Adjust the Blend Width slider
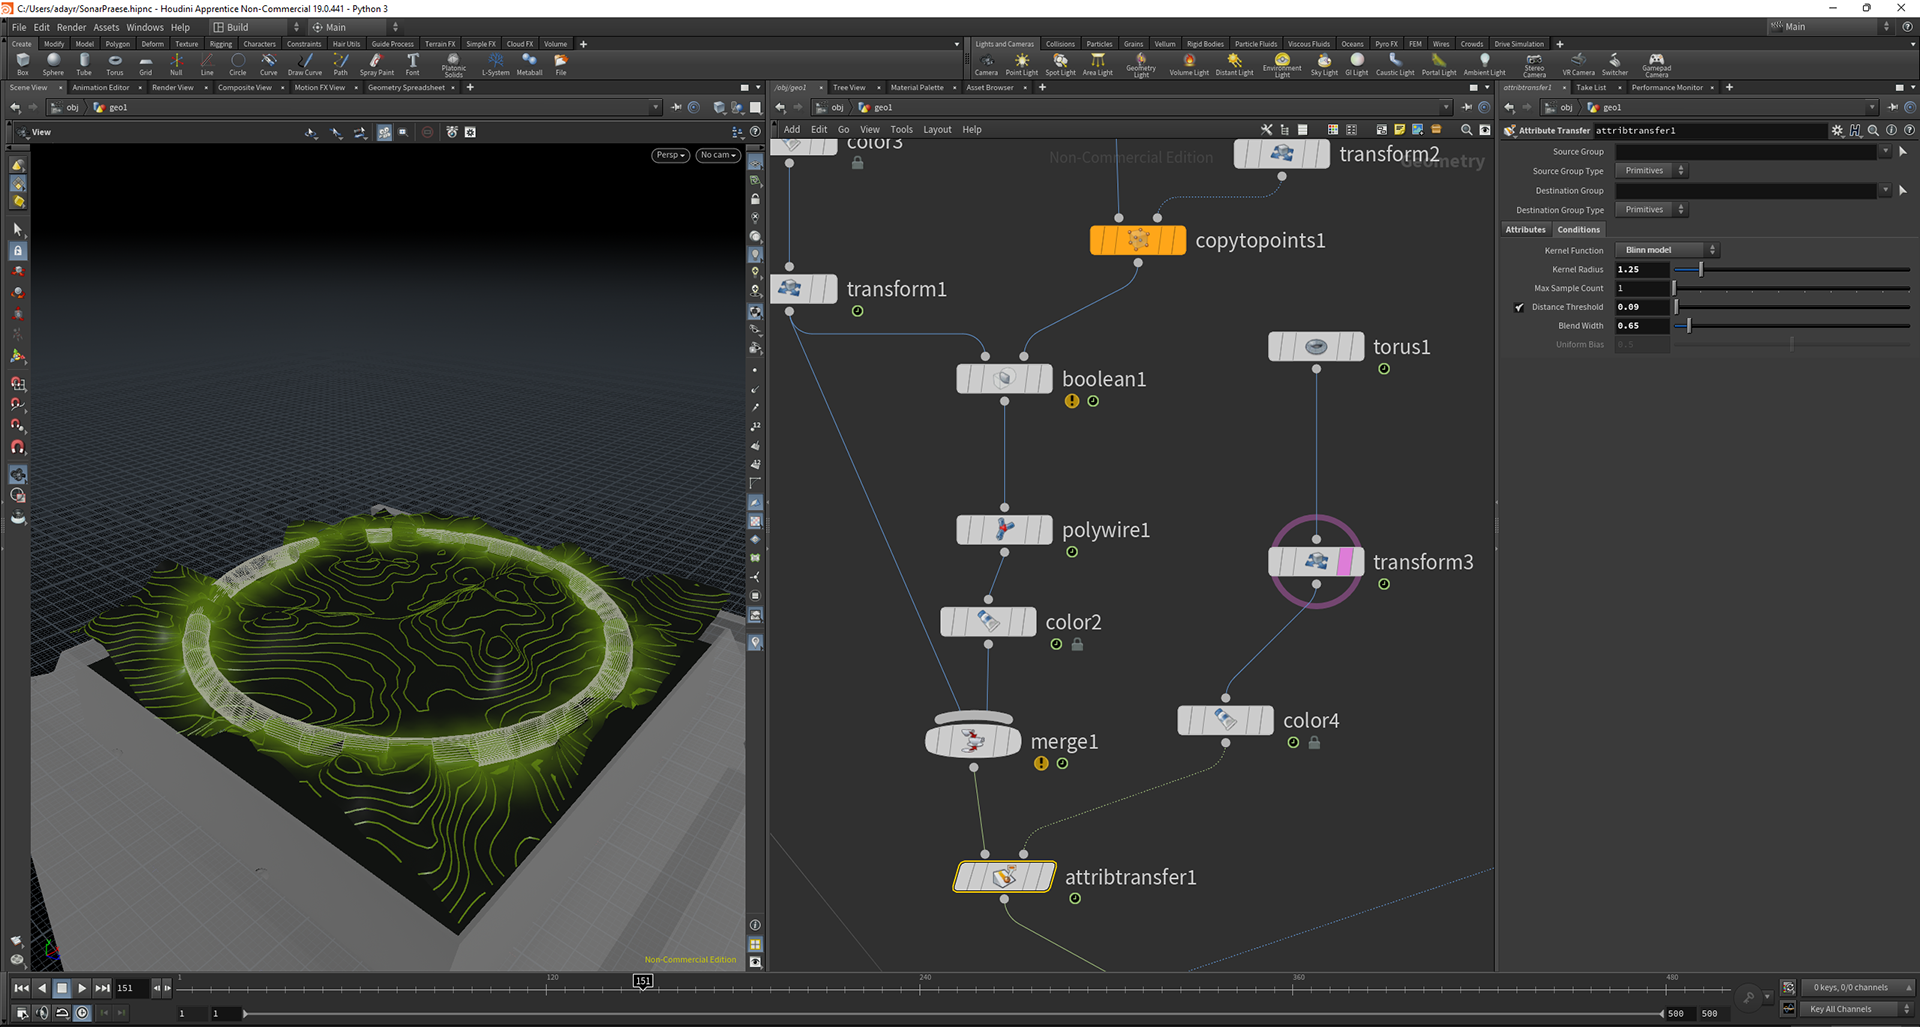 point(1791,326)
